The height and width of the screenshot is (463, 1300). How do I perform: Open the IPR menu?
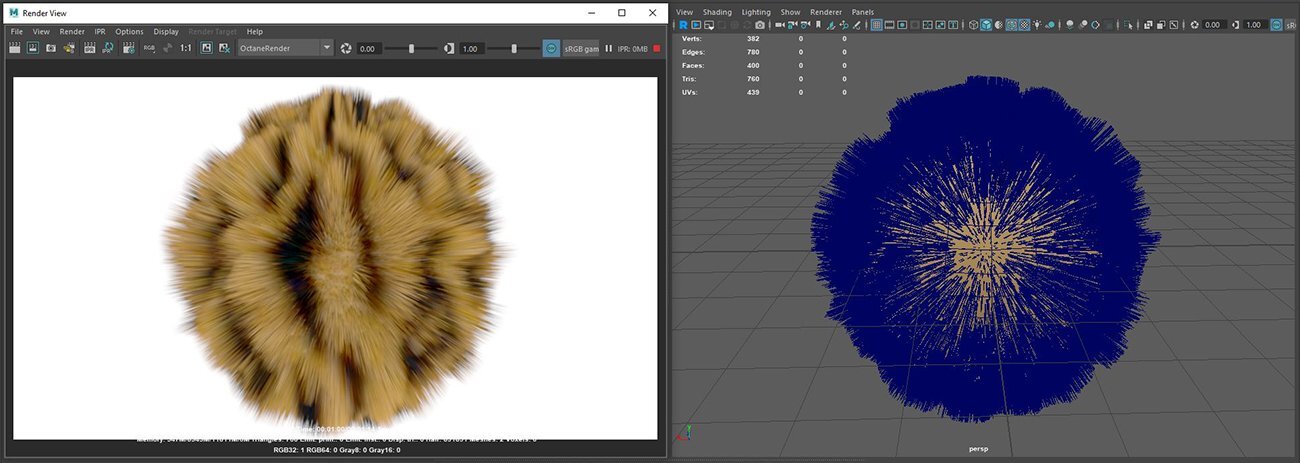click(x=100, y=31)
